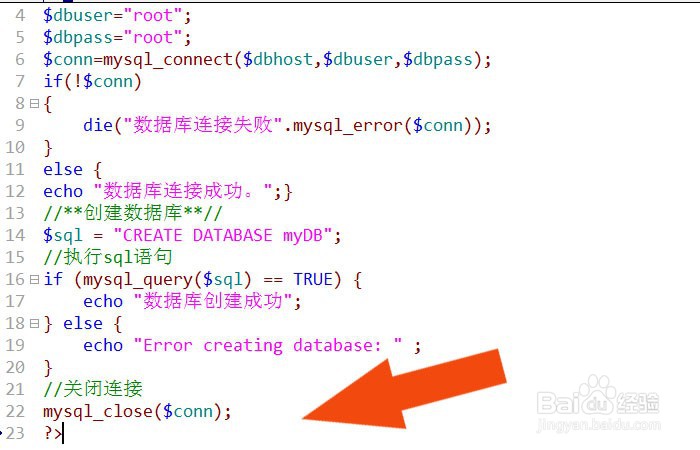Click the orange arrow annotation

pyautogui.click(x=404, y=388)
